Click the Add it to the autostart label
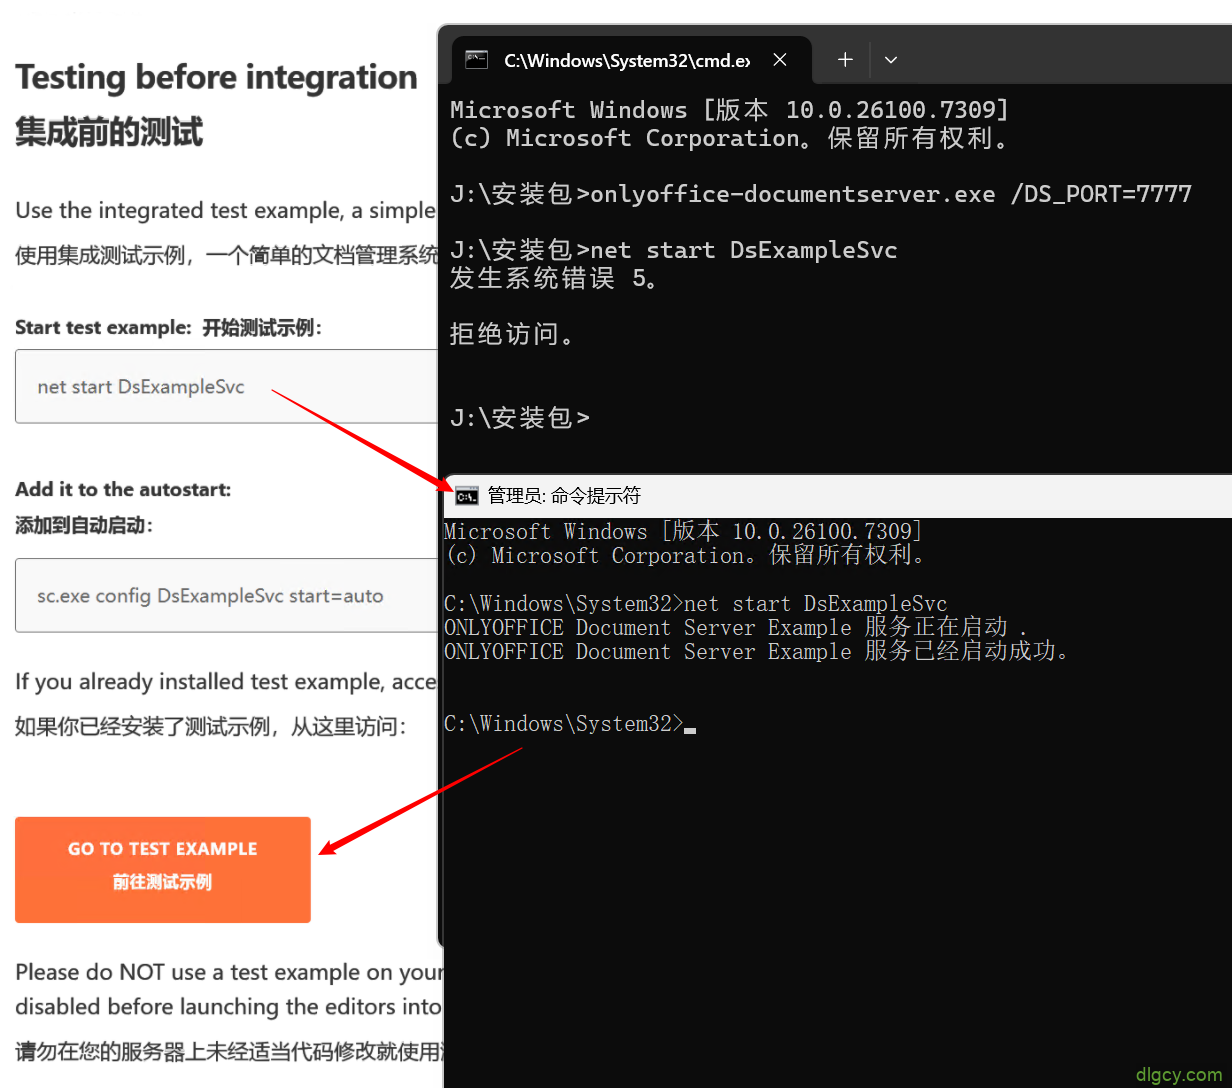The width and height of the screenshot is (1232, 1088). tap(123, 489)
